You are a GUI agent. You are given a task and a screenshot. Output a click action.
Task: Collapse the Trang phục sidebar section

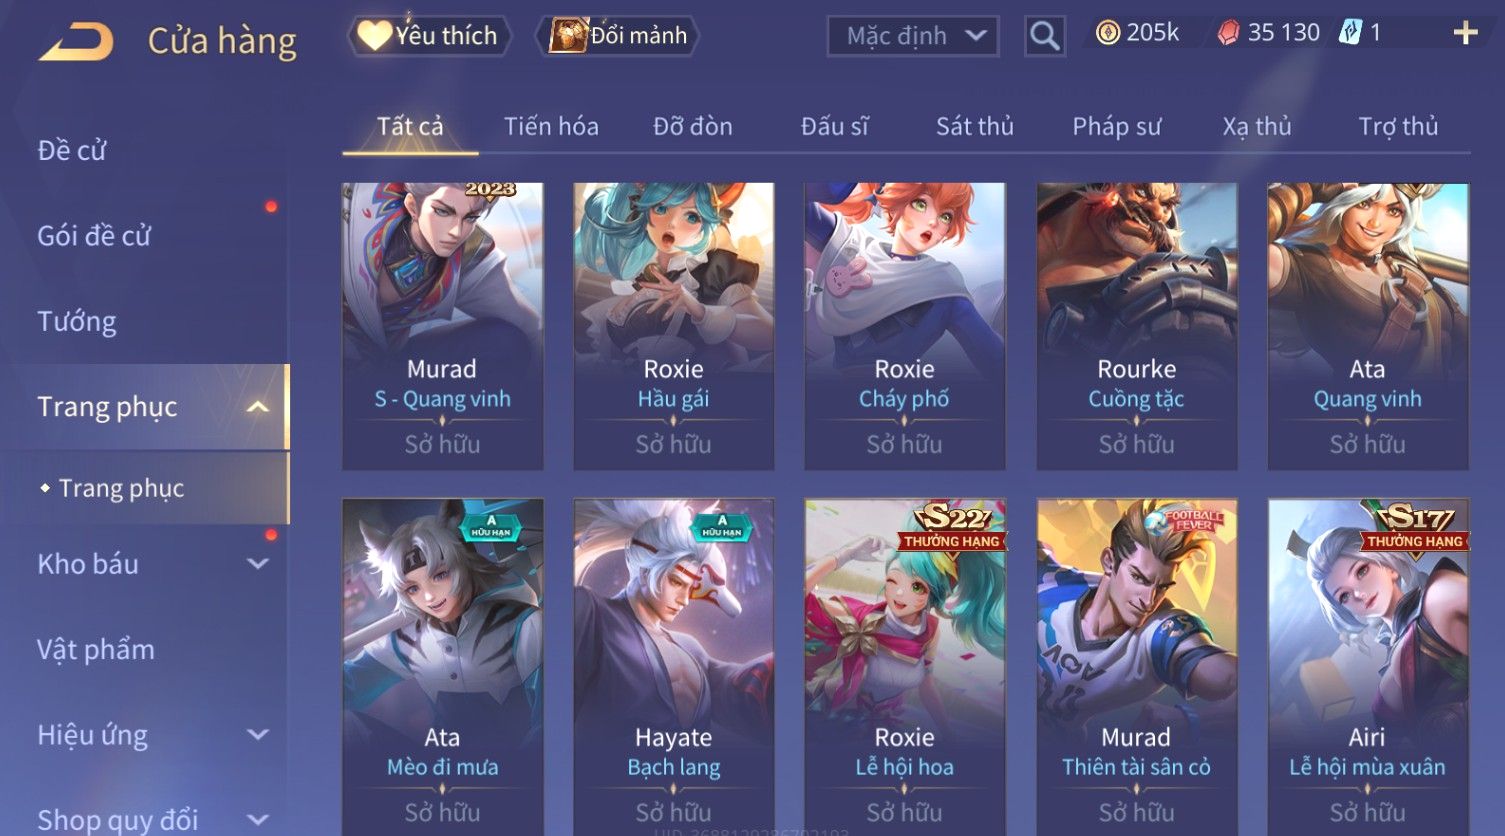pyautogui.click(x=258, y=407)
